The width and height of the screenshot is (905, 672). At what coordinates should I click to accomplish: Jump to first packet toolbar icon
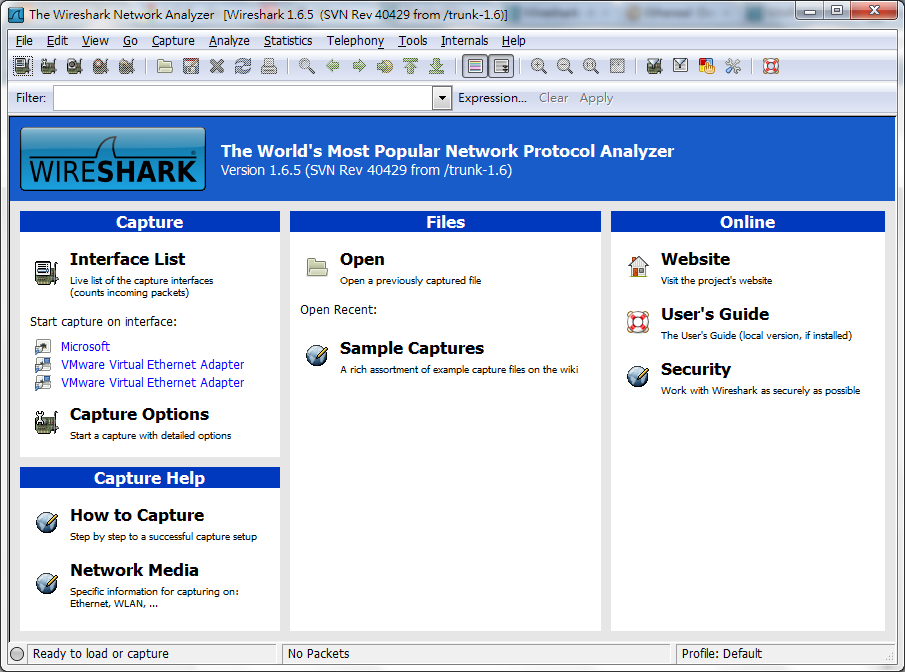pos(411,66)
